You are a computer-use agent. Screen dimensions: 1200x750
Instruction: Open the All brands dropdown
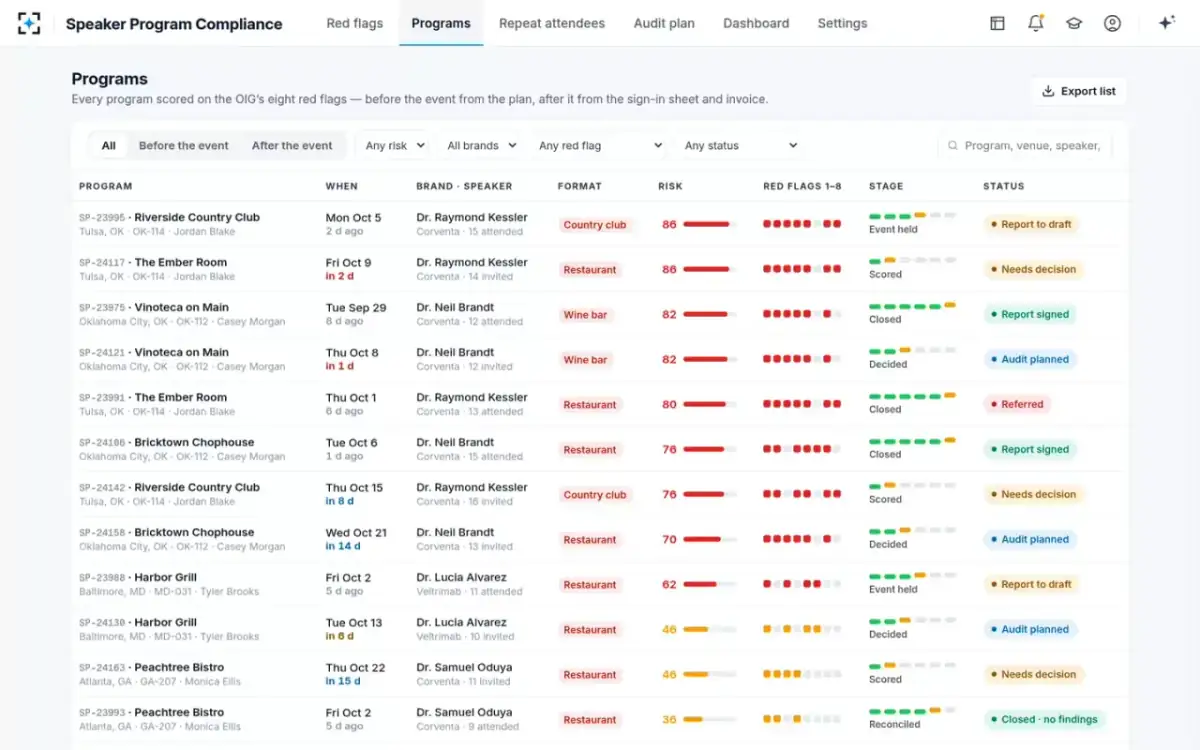point(481,146)
